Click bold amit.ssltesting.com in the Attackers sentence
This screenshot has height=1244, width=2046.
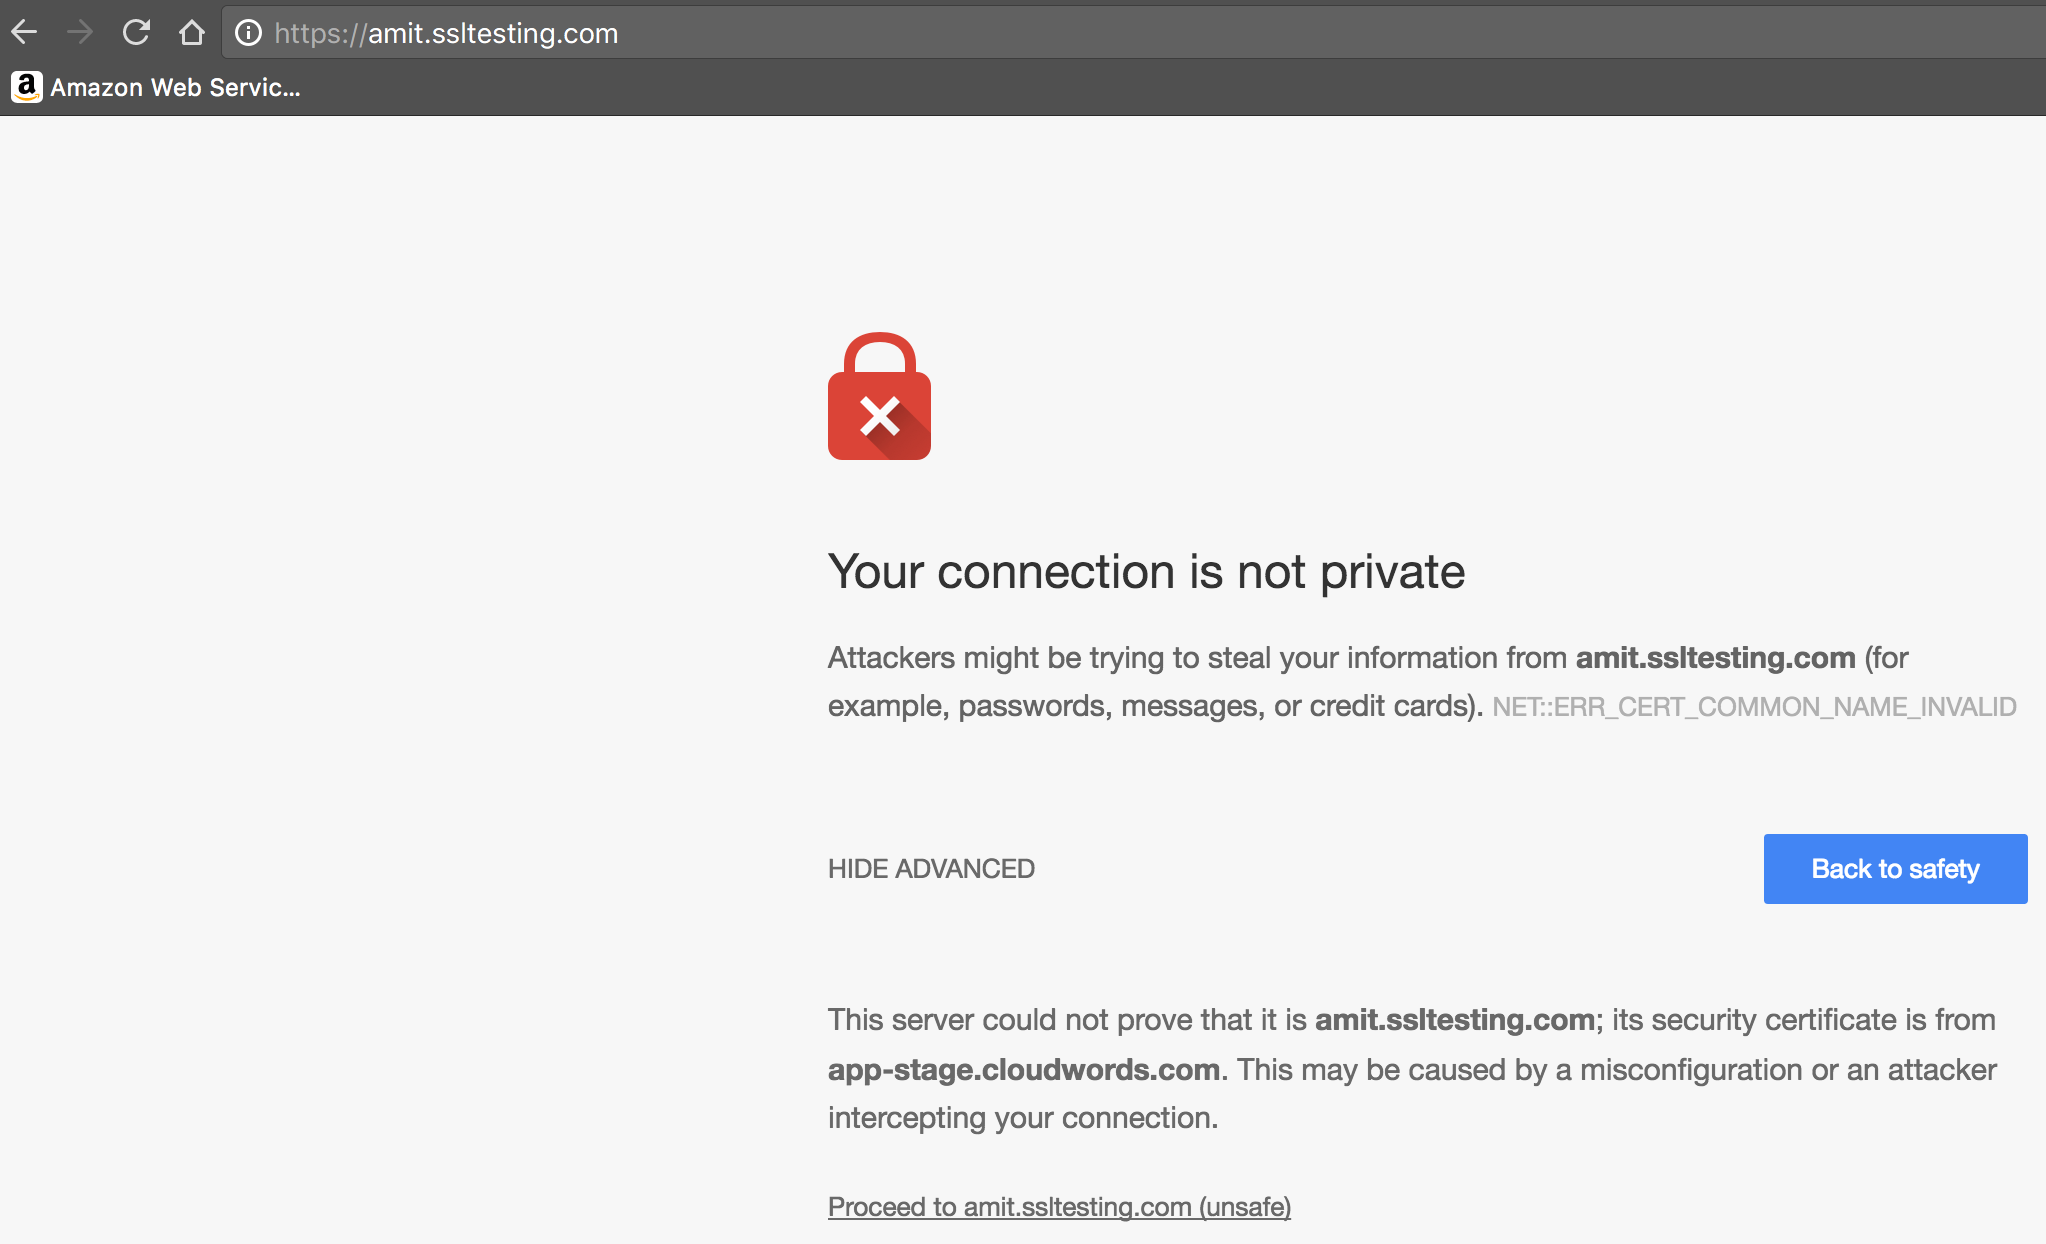click(1715, 657)
